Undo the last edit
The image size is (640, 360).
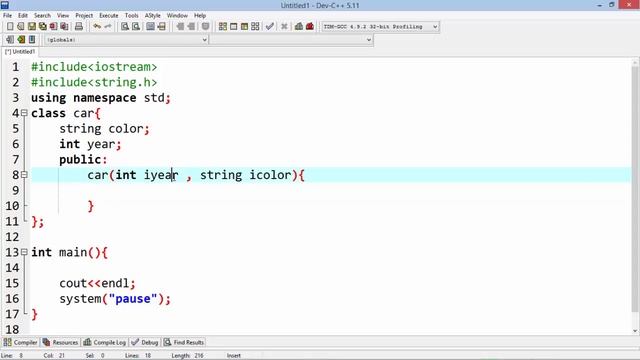pyautogui.click(x=97, y=27)
